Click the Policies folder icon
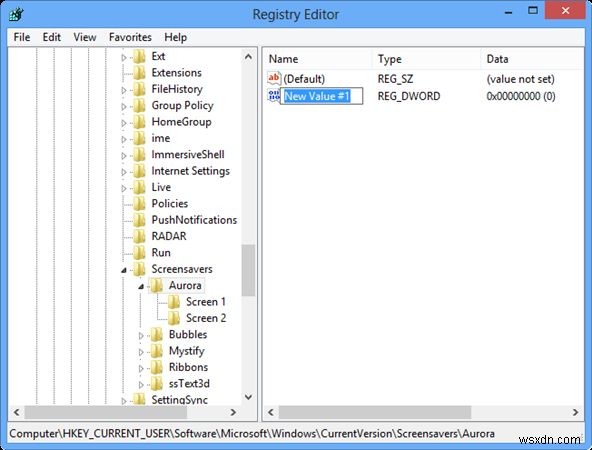This screenshot has width=592, height=450. 139,204
